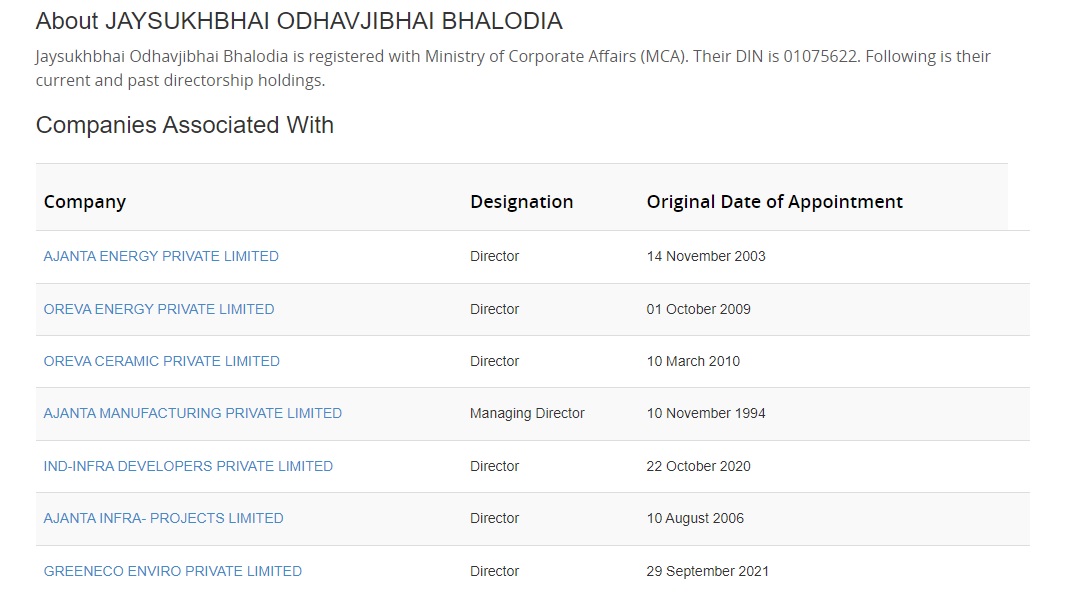Click the Designation column header
1066x604 pixels.
tap(522, 202)
